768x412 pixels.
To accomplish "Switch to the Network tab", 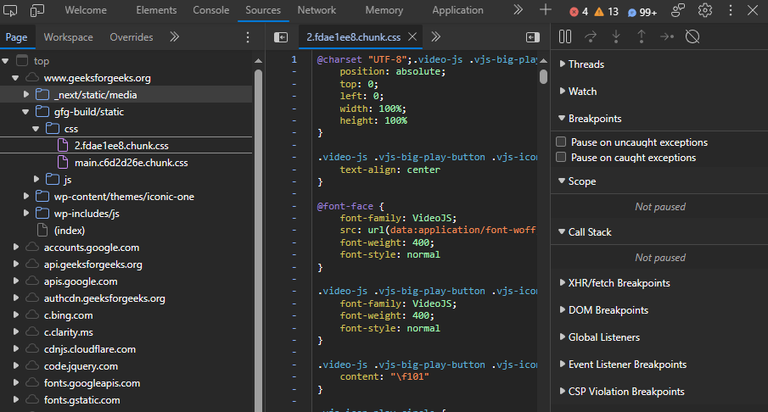I will pyautogui.click(x=316, y=10).
